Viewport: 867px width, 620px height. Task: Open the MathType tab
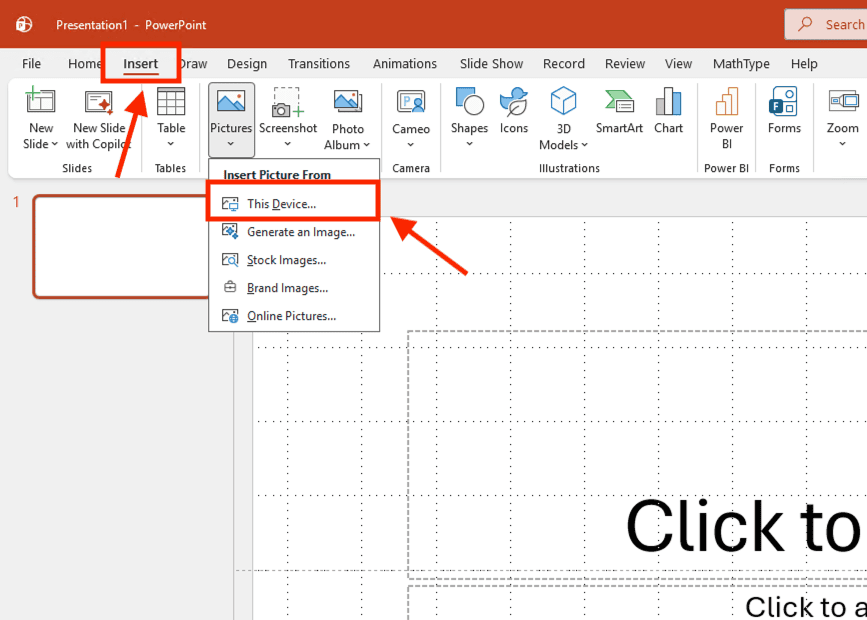click(x=741, y=64)
